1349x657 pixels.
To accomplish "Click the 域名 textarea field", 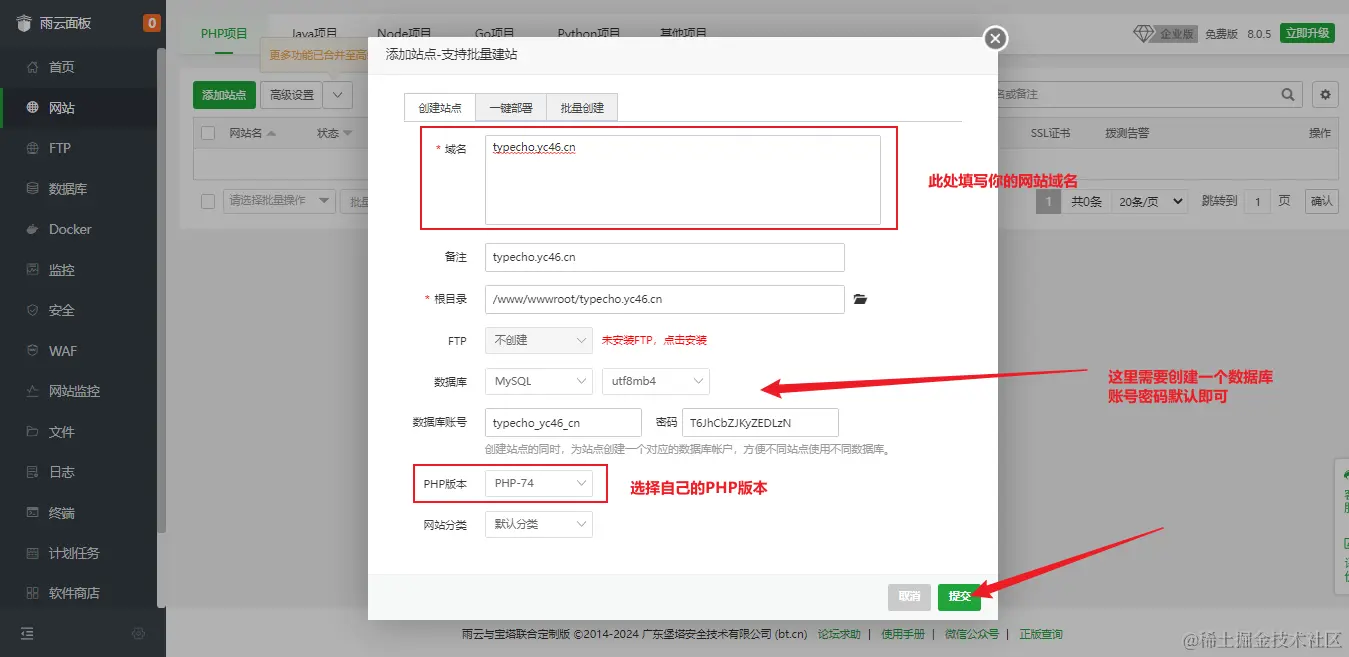I will [x=682, y=180].
